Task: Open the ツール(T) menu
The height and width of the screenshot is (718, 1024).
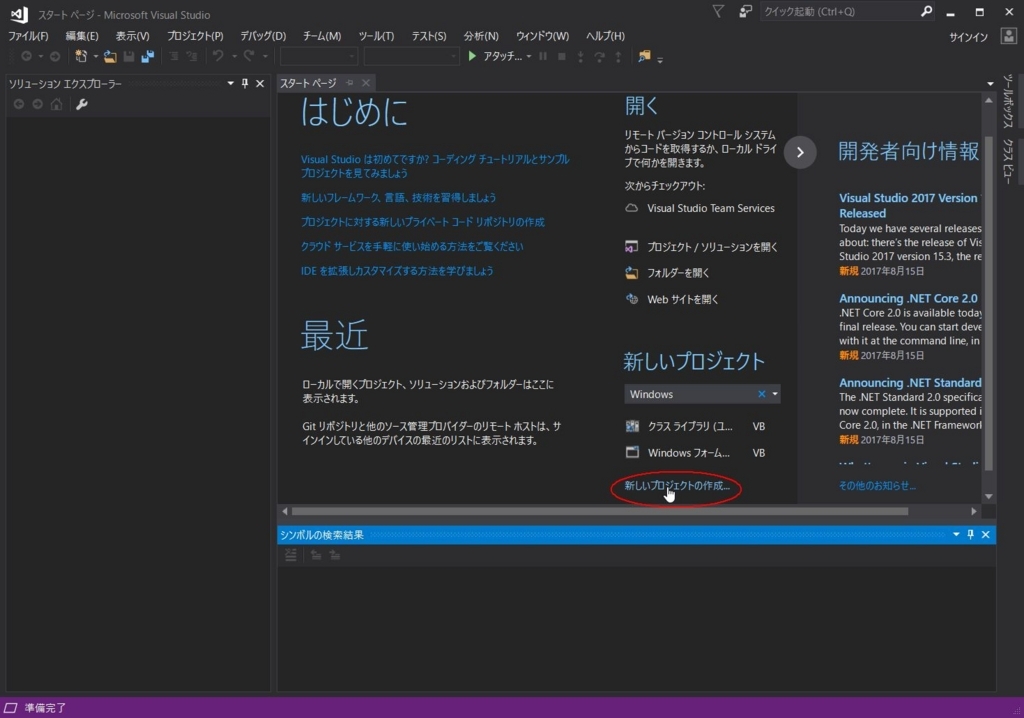Action: click(376, 36)
